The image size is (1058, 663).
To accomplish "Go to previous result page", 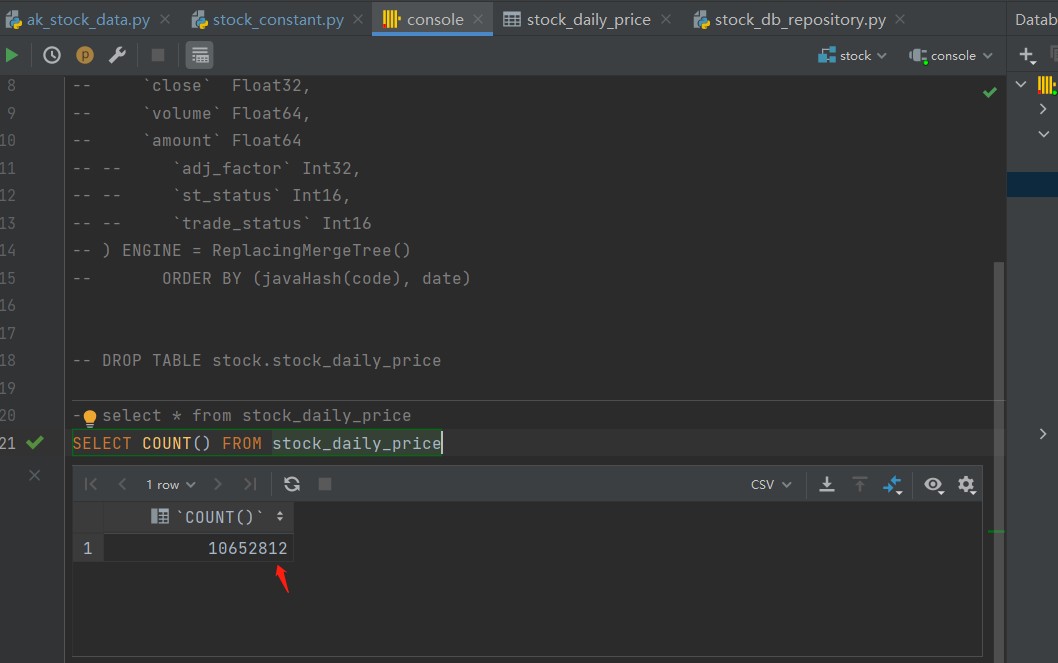I will (x=122, y=484).
